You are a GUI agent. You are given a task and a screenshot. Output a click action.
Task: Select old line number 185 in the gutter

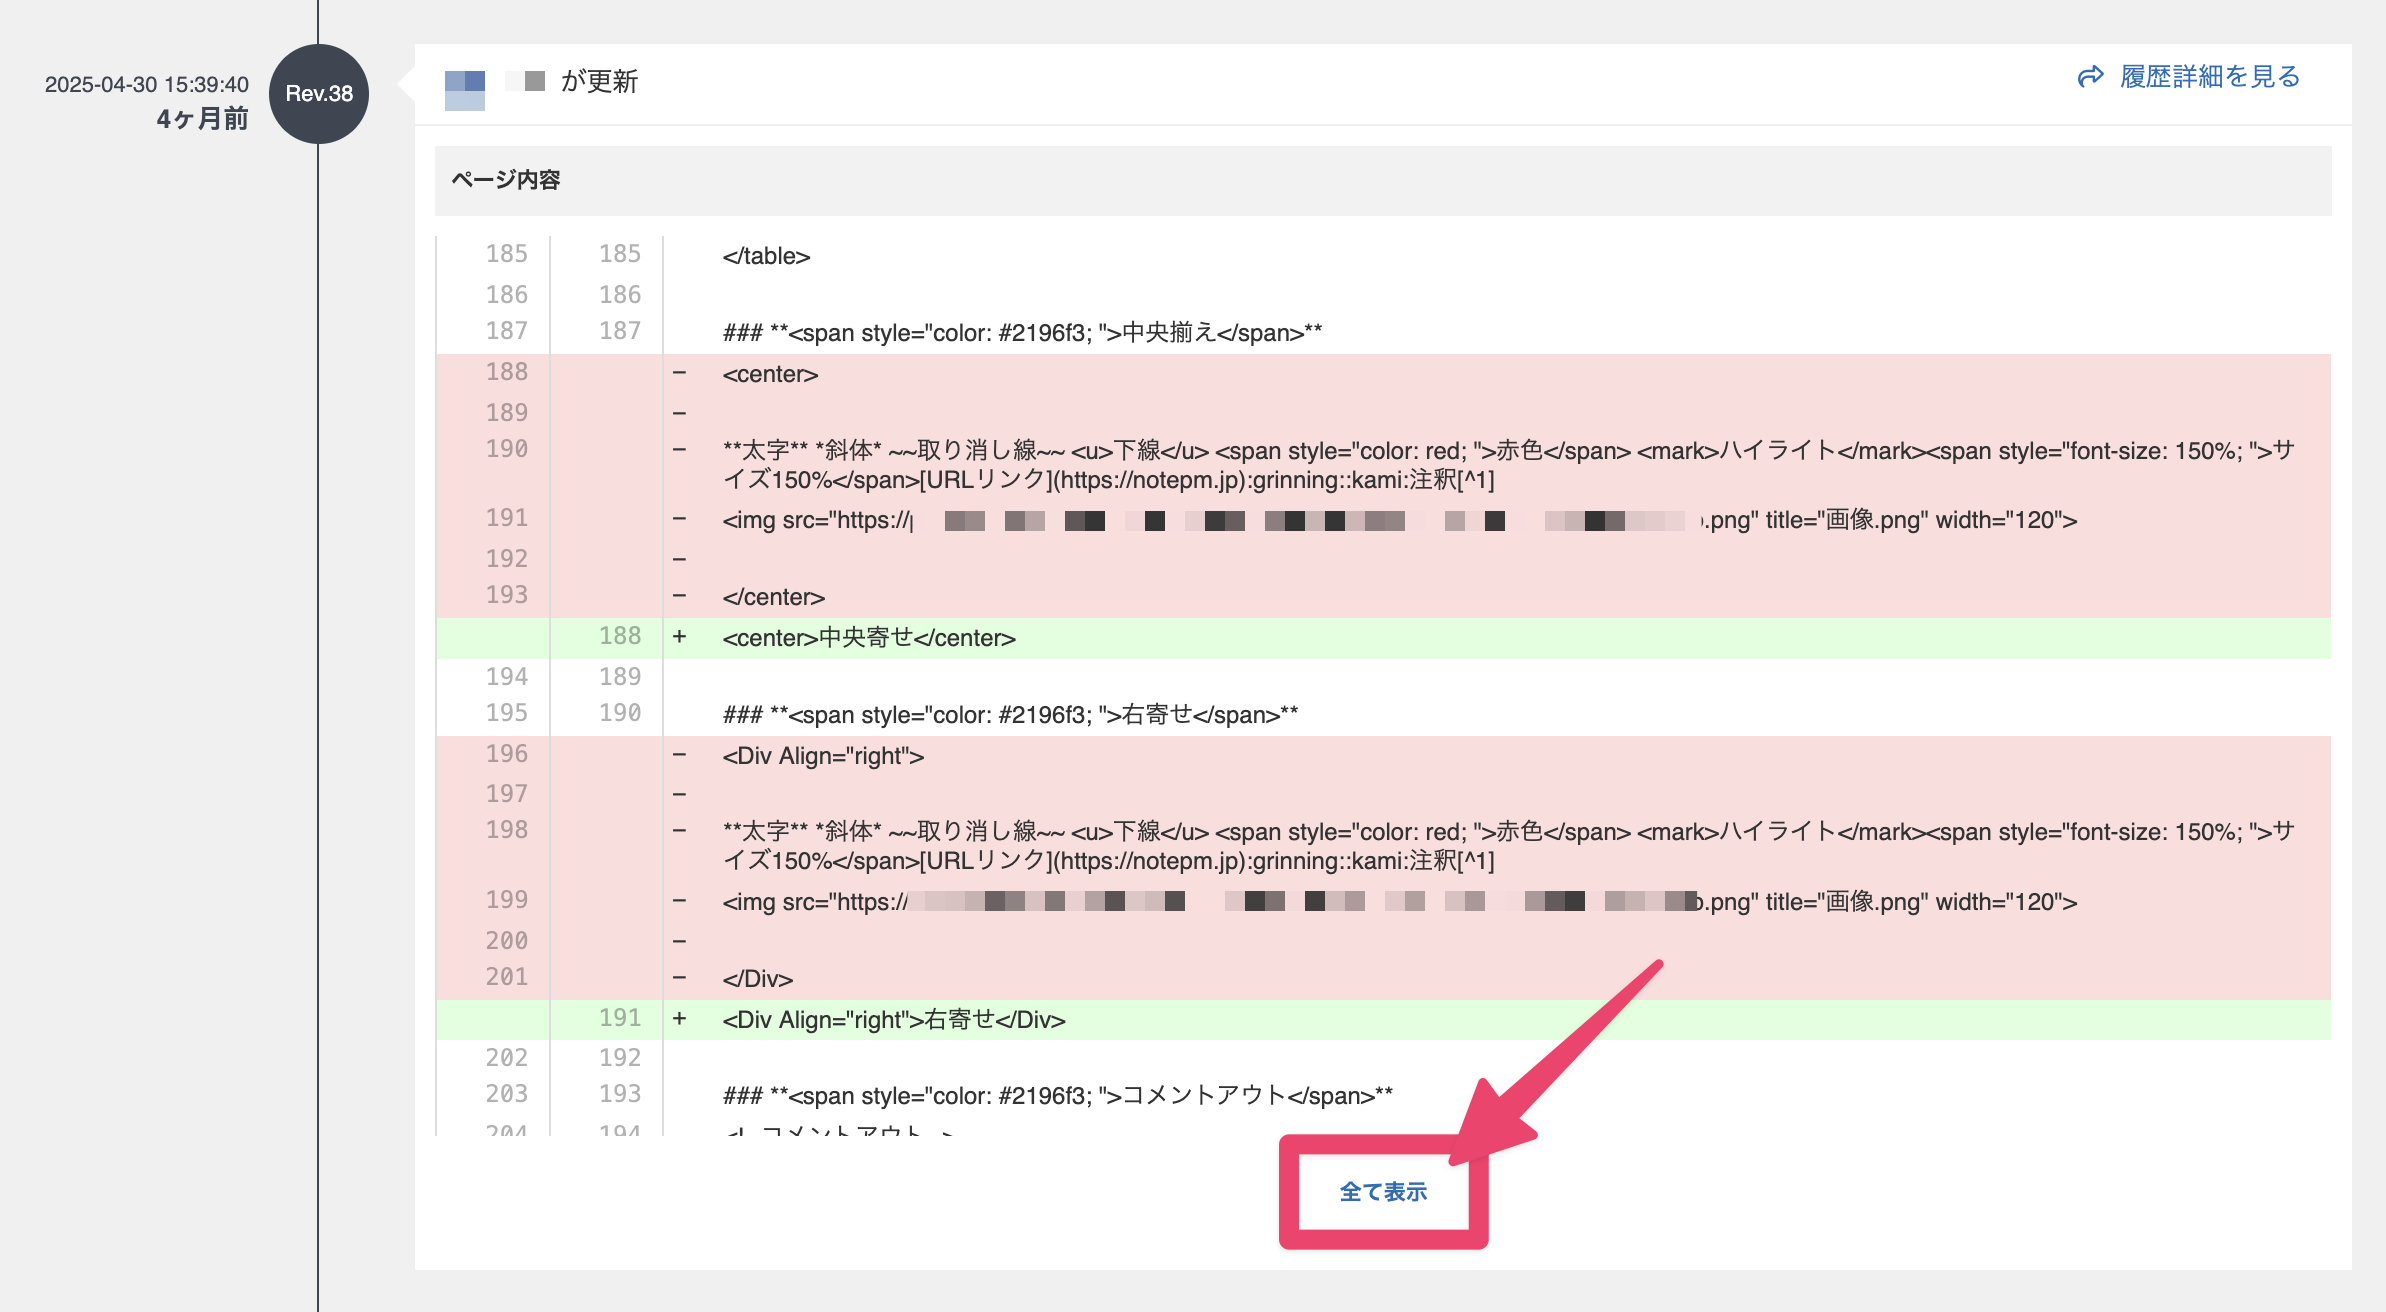(506, 254)
